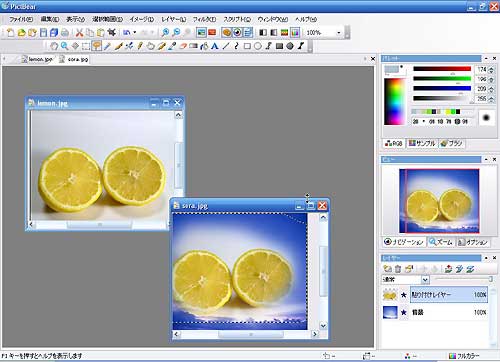Collapse the palette panel pin button

click(486, 58)
